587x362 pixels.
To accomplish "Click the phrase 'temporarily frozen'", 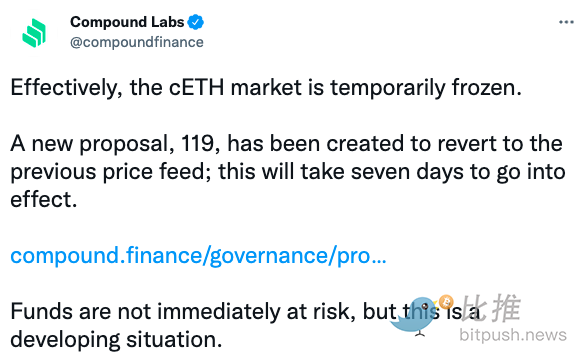I will [x=425, y=88].
